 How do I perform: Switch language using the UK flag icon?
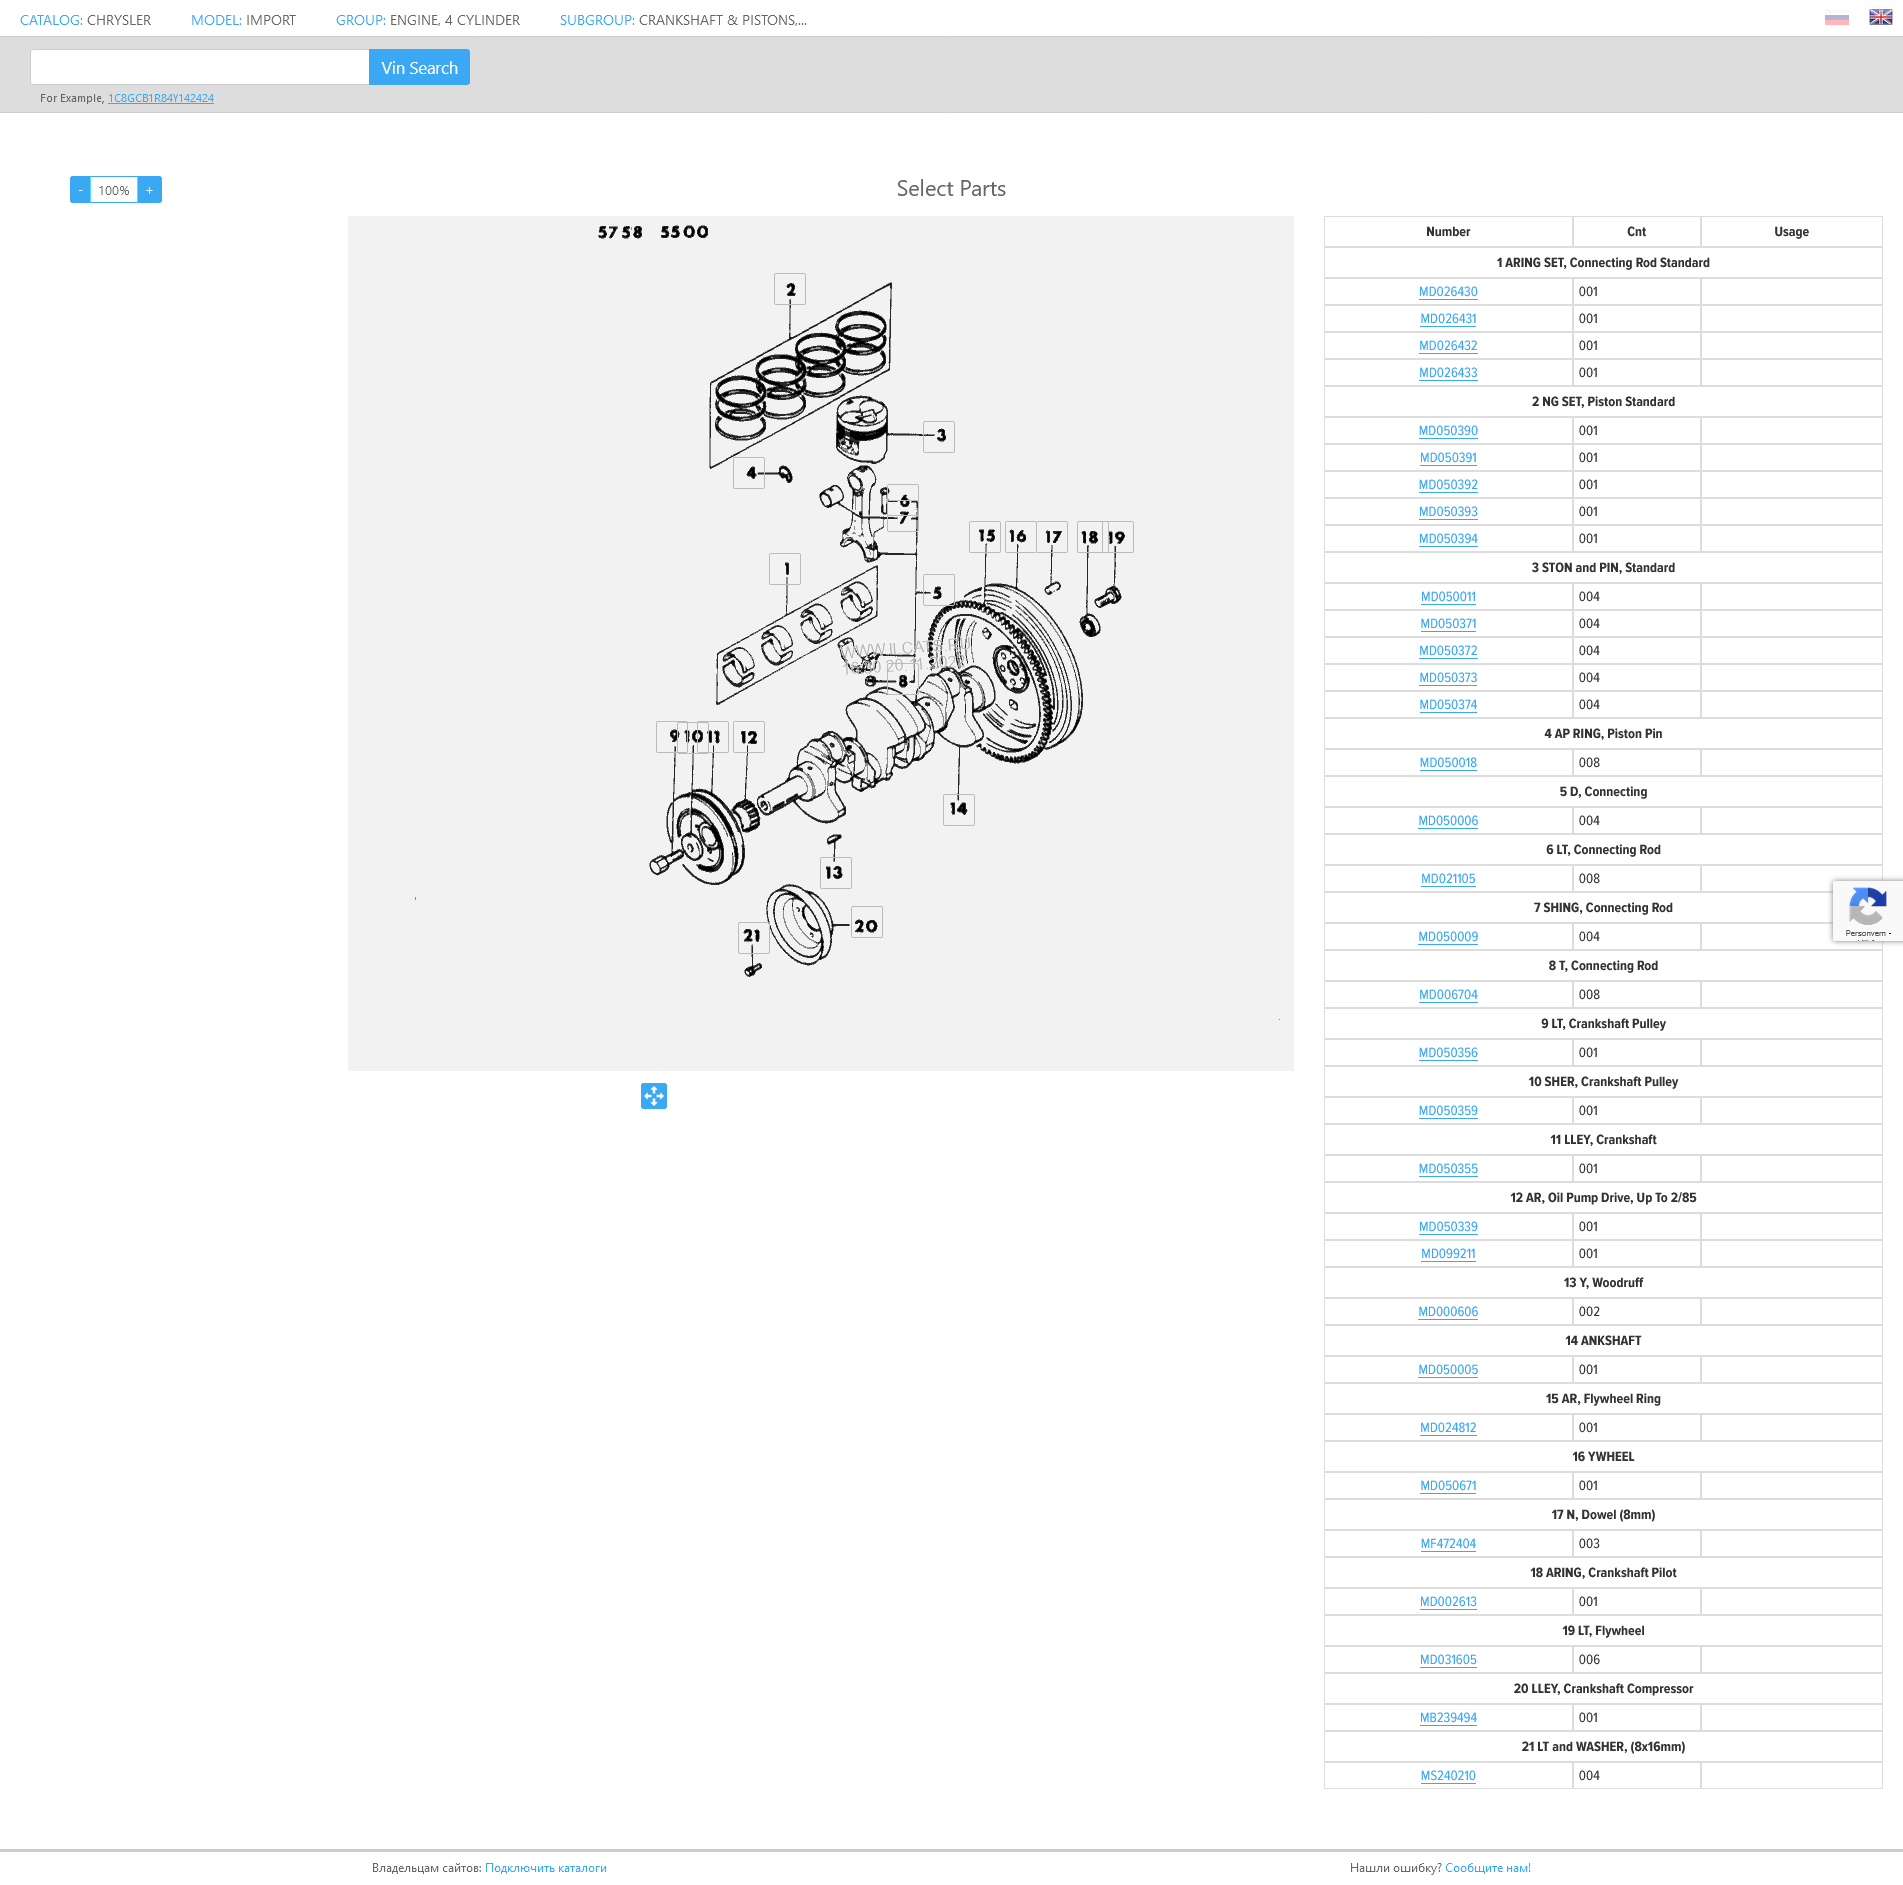click(x=1880, y=18)
